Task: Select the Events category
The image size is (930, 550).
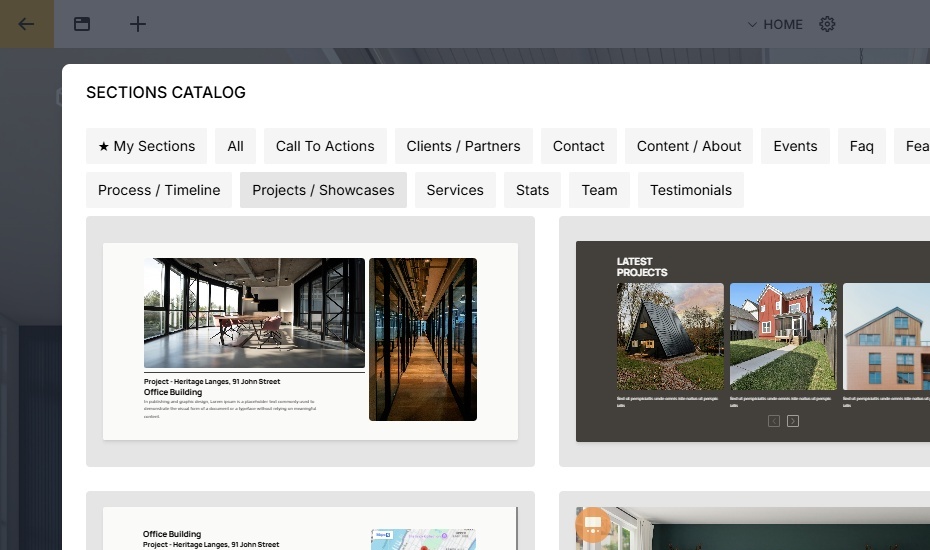Action: pyautogui.click(x=795, y=146)
